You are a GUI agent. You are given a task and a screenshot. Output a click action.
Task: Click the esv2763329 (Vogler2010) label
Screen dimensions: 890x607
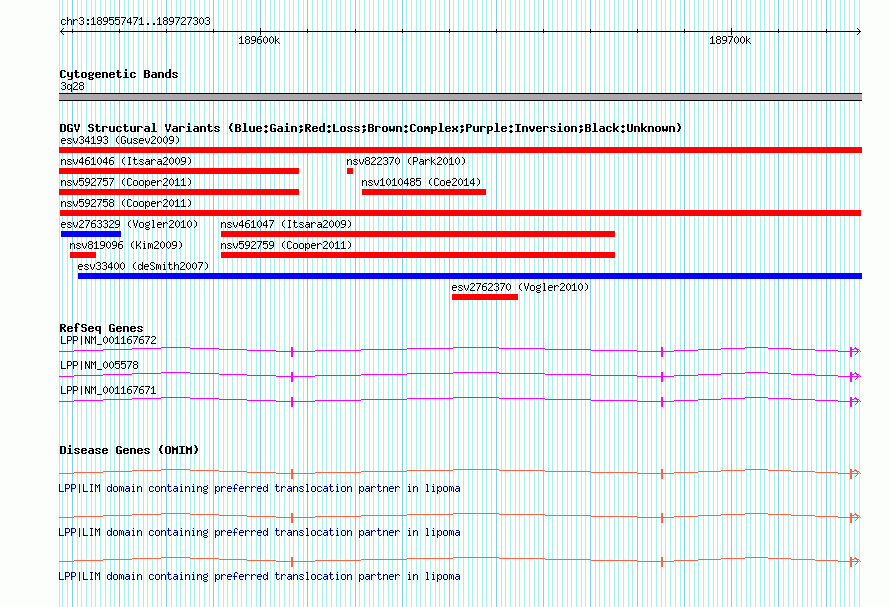pyautogui.click(x=129, y=224)
